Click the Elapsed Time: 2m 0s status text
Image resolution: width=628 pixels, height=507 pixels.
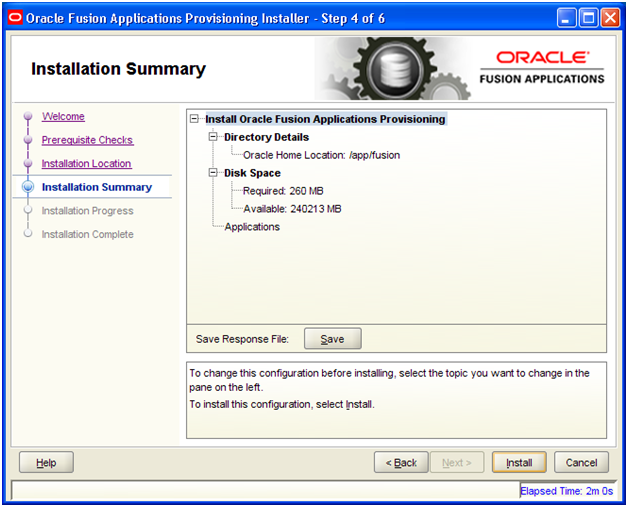click(x=567, y=491)
